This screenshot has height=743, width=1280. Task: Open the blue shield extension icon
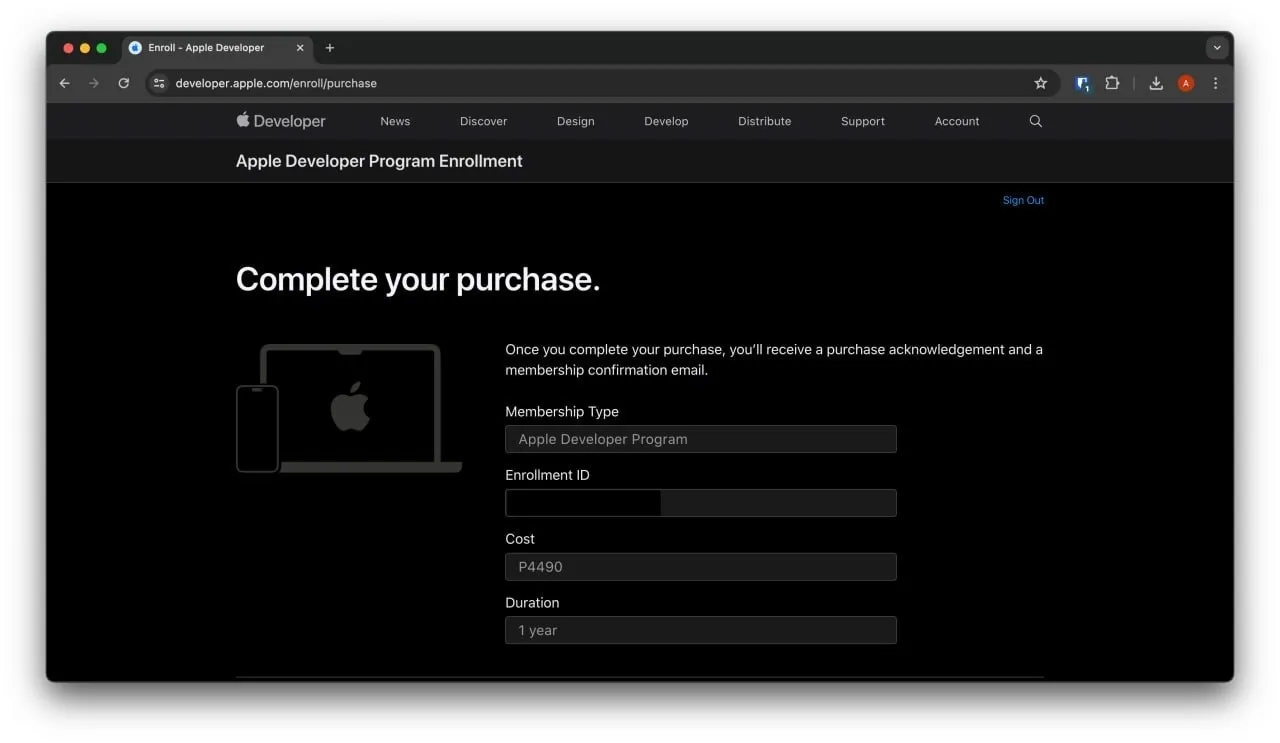tap(1082, 84)
